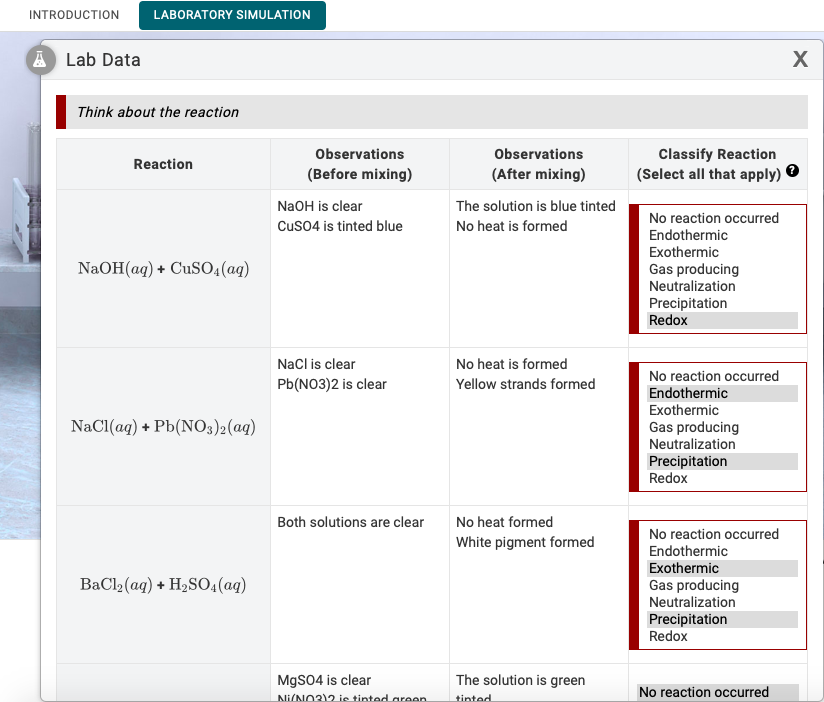The width and height of the screenshot is (824, 702).
Task: Click the Observations (After mixing) header
Action: [x=539, y=164]
